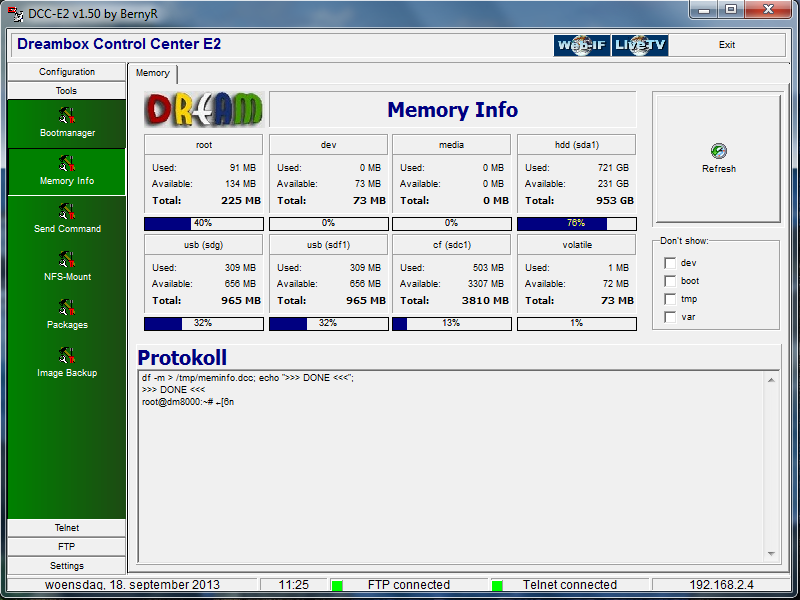800x600 pixels.
Task: Click the 'usb (sdg)' partition header
Action: pos(204,245)
